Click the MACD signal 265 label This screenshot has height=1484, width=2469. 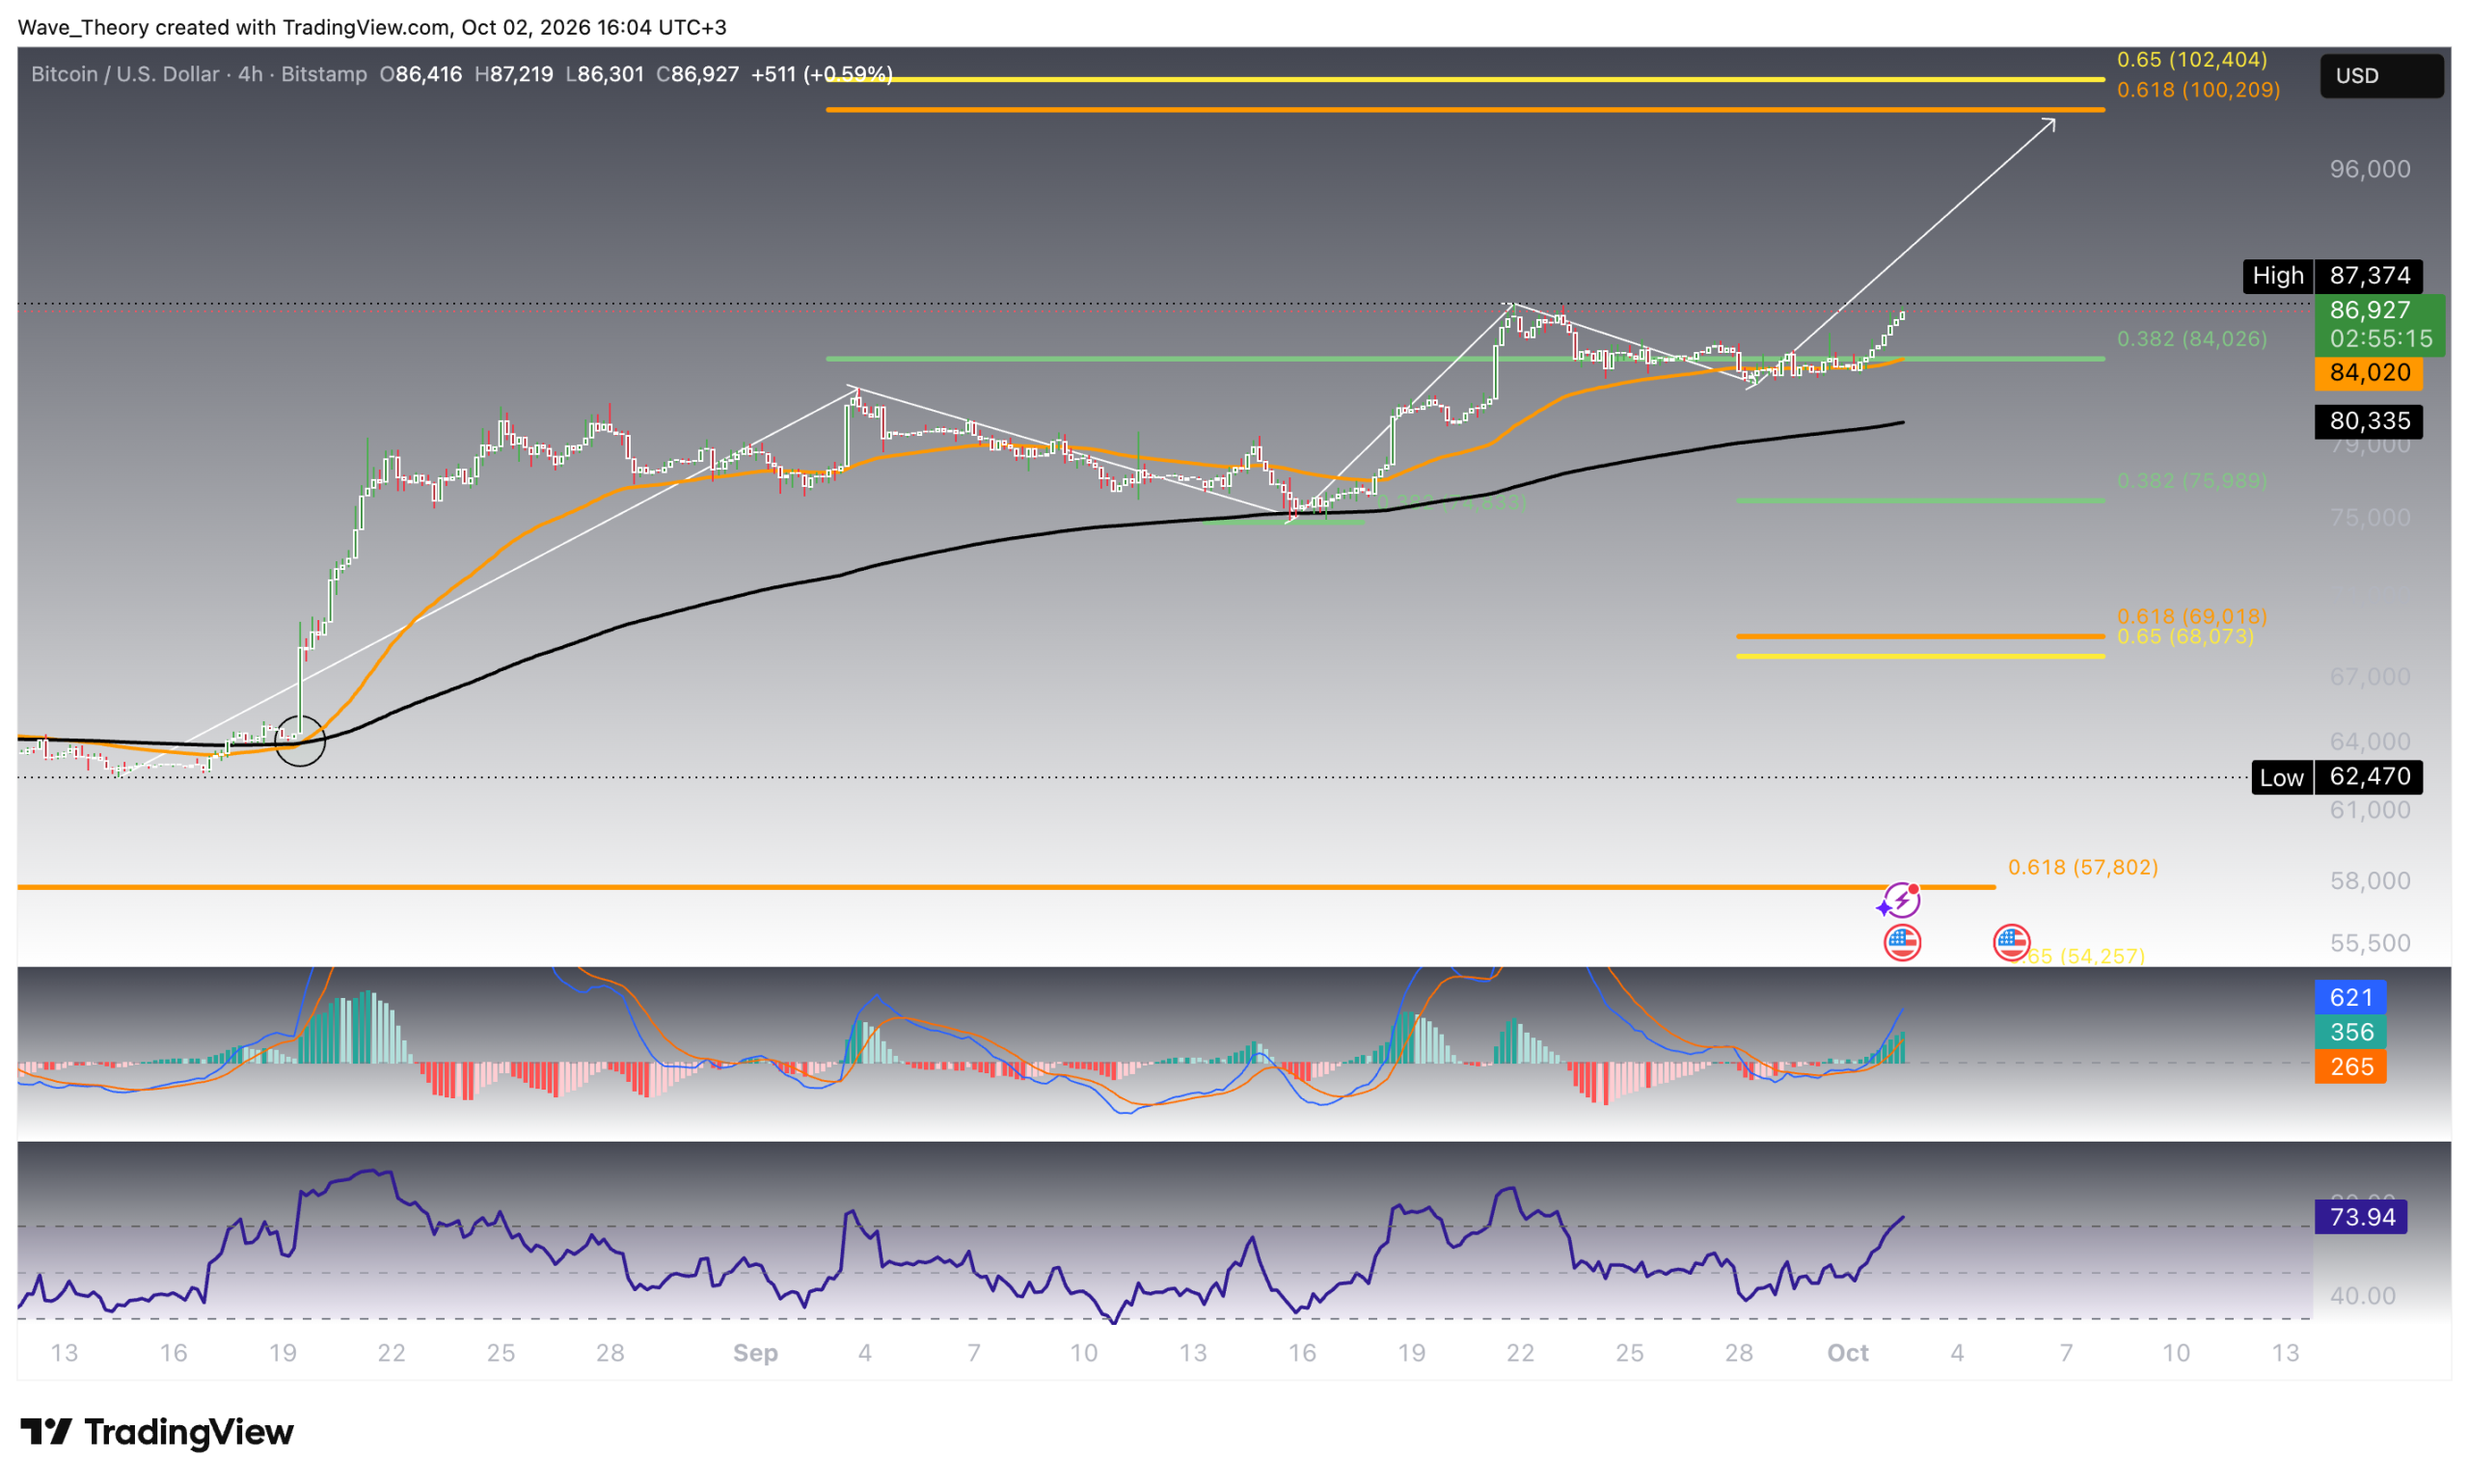click(x=2350, y=1067)
